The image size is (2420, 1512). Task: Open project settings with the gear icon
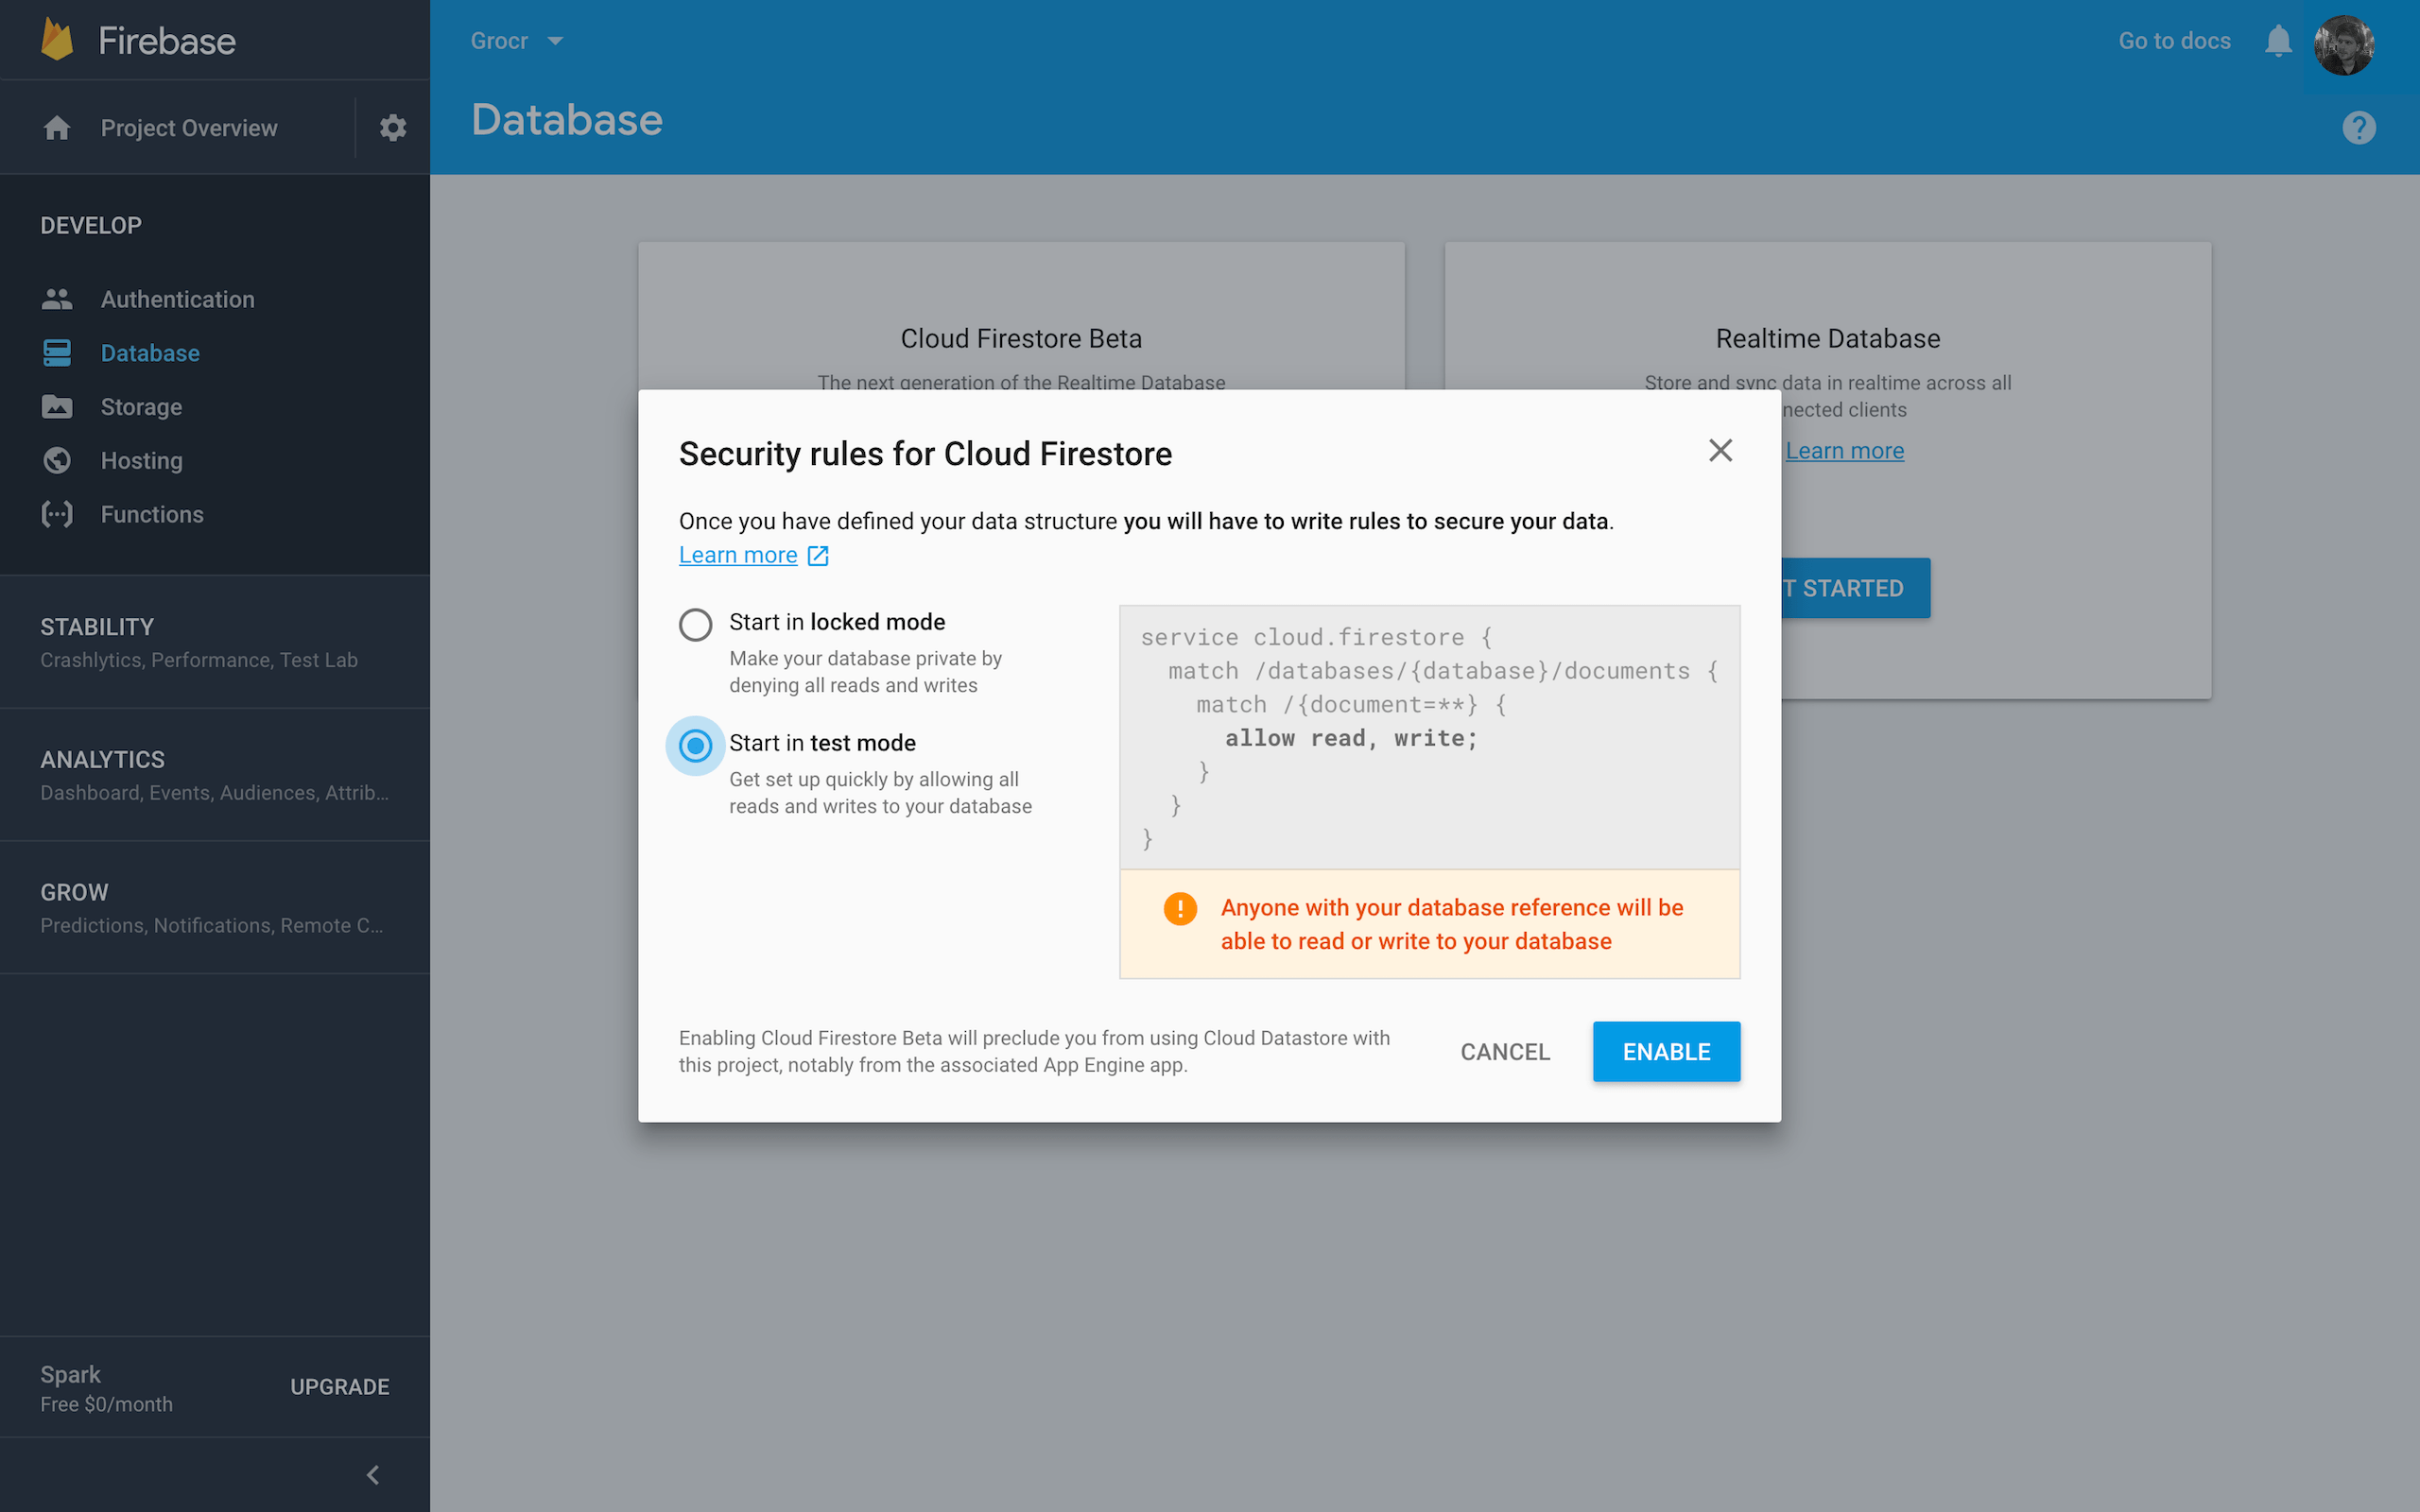[393, 127]
